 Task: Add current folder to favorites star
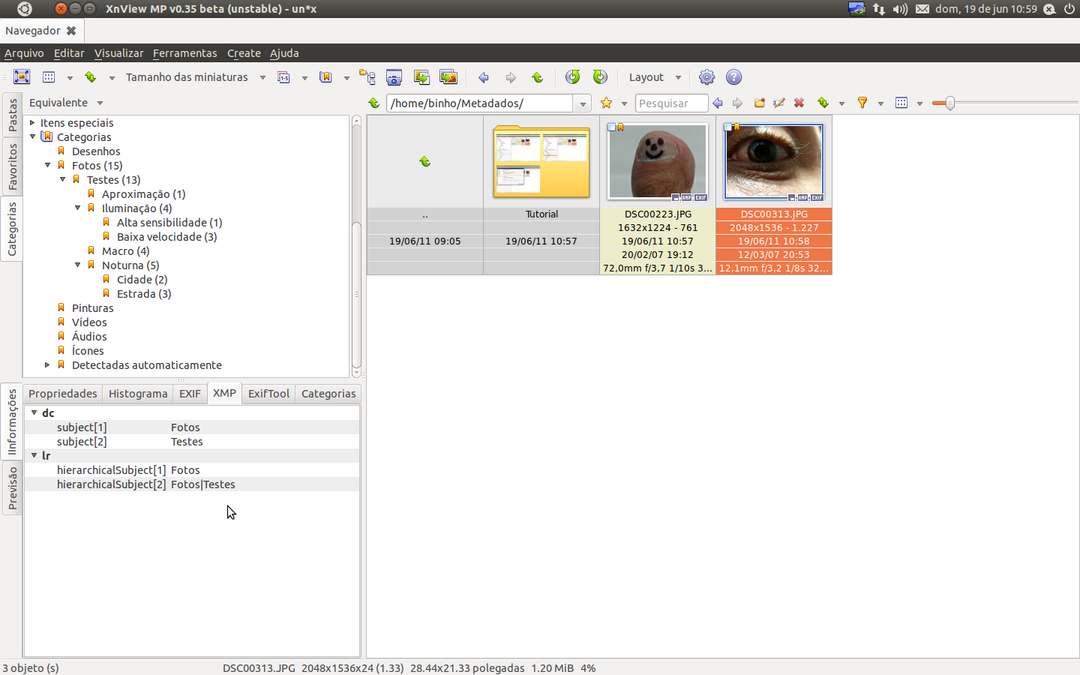tap(606, 103)
